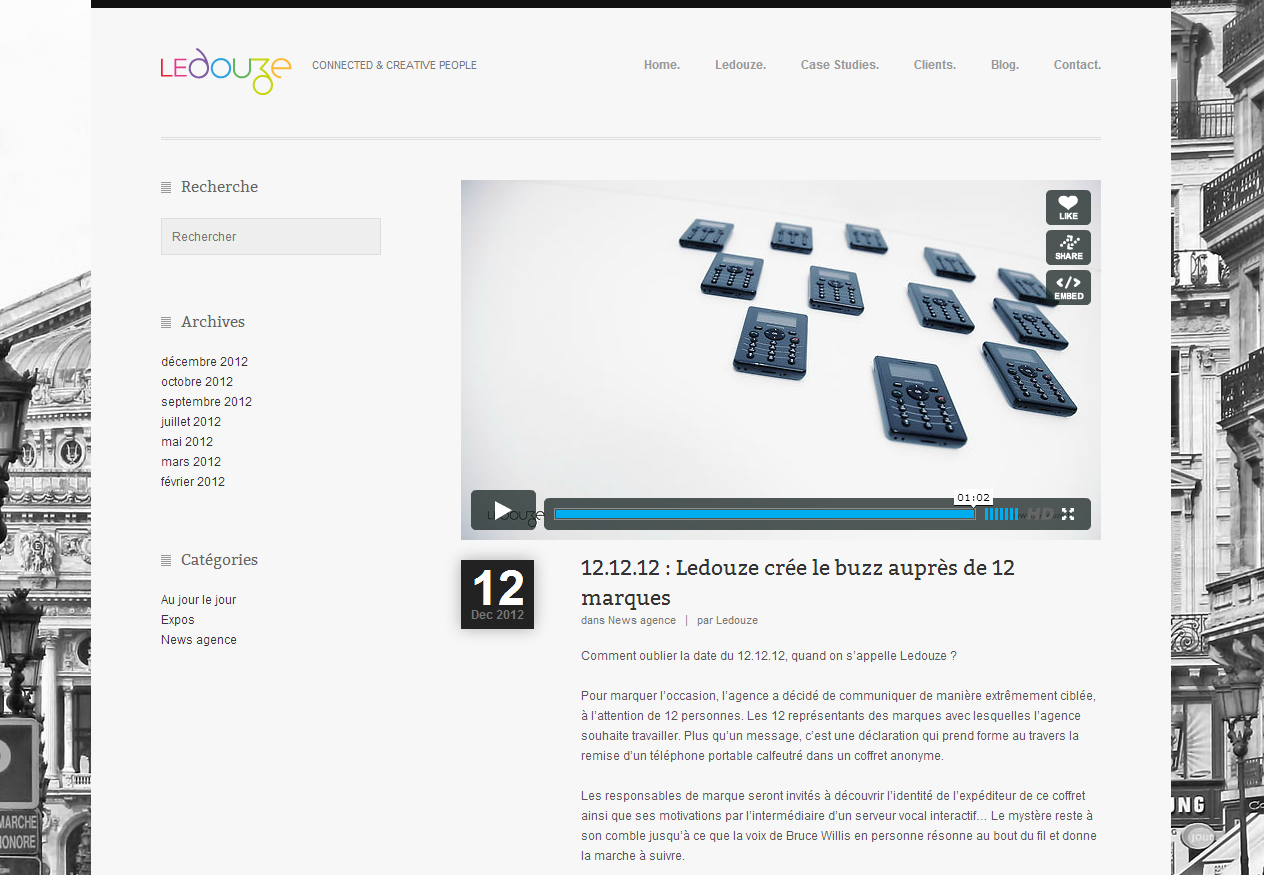Click the Recherche sidebar heading
The image size is (1265, 875).
click(219, 187)
